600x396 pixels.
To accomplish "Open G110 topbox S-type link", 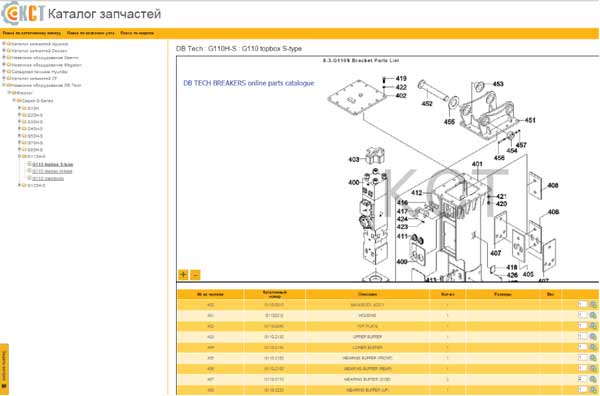I will click(52, 164).
